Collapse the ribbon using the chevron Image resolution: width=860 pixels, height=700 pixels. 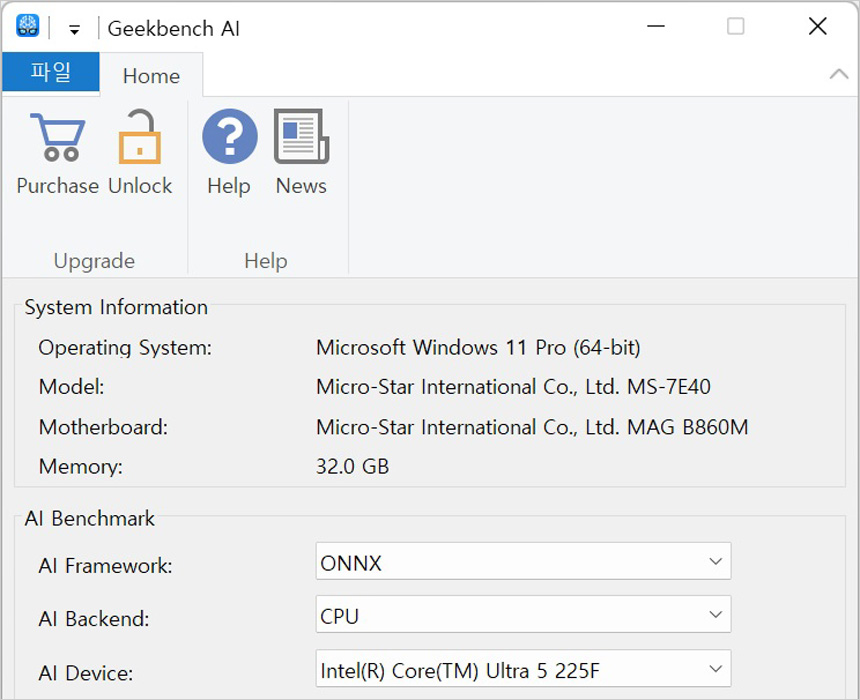click(x=839, y=75)
